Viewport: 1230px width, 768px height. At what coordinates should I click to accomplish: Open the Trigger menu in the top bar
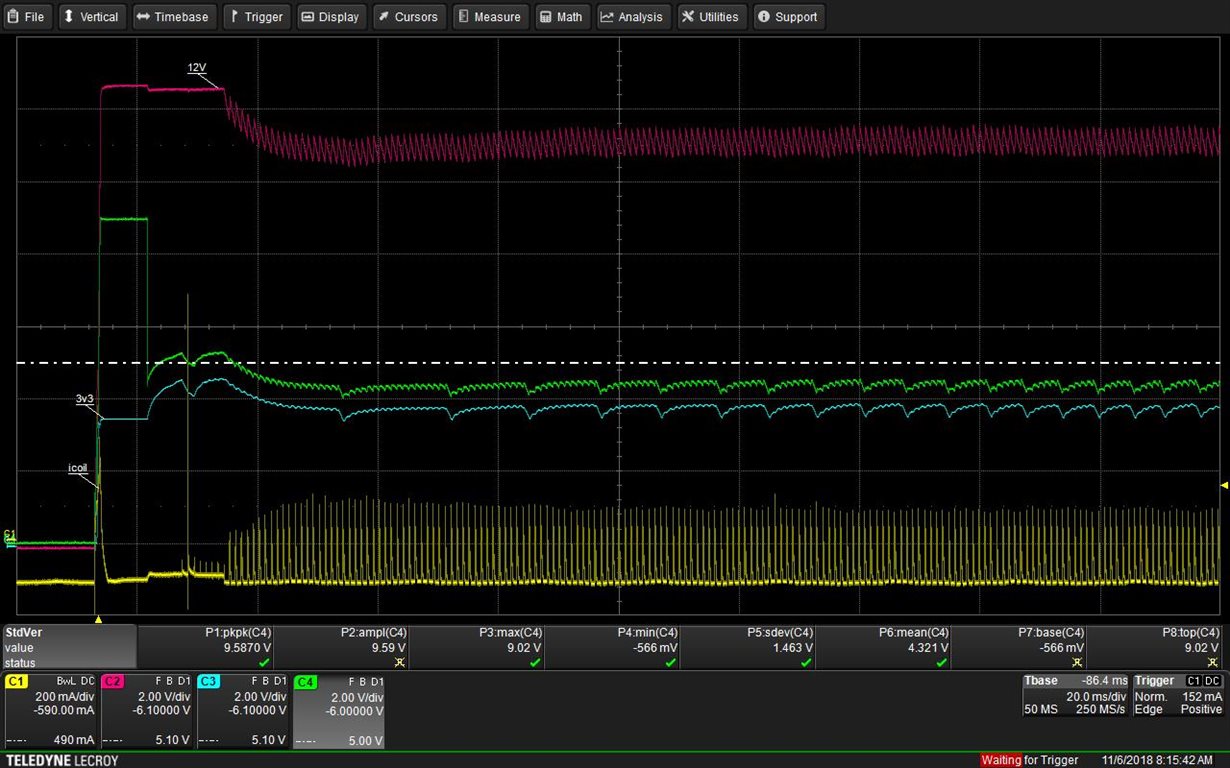click(257, 17)
